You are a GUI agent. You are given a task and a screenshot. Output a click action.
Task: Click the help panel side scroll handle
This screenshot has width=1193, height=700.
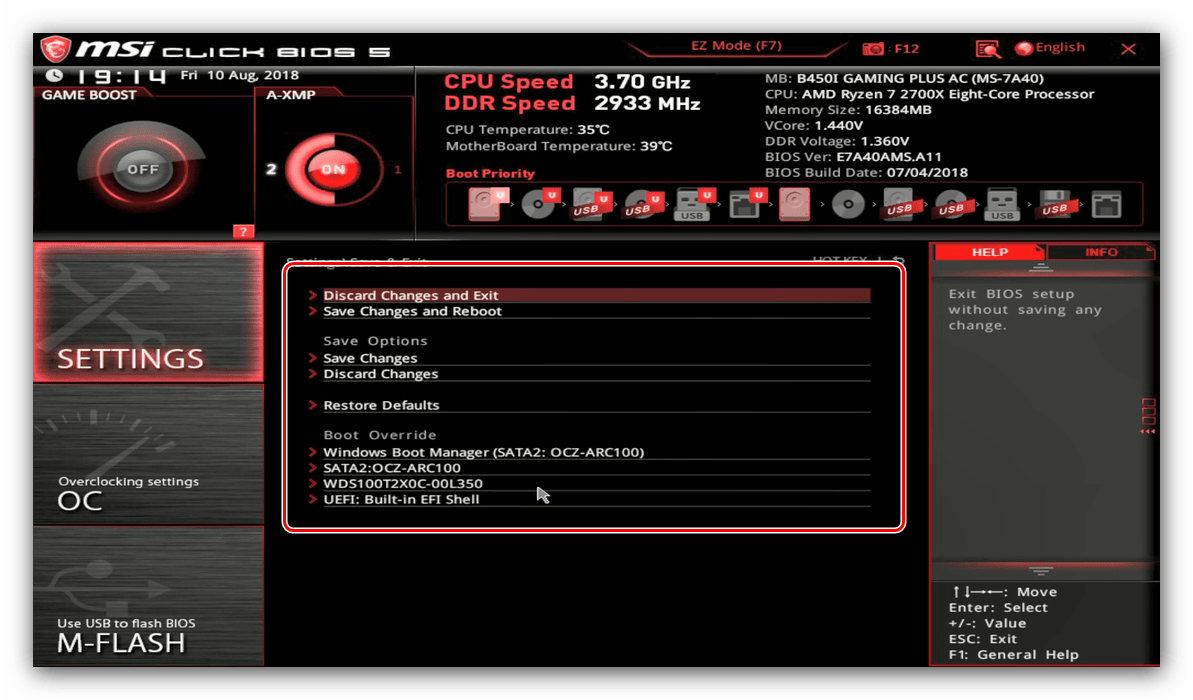point(1148,415)
